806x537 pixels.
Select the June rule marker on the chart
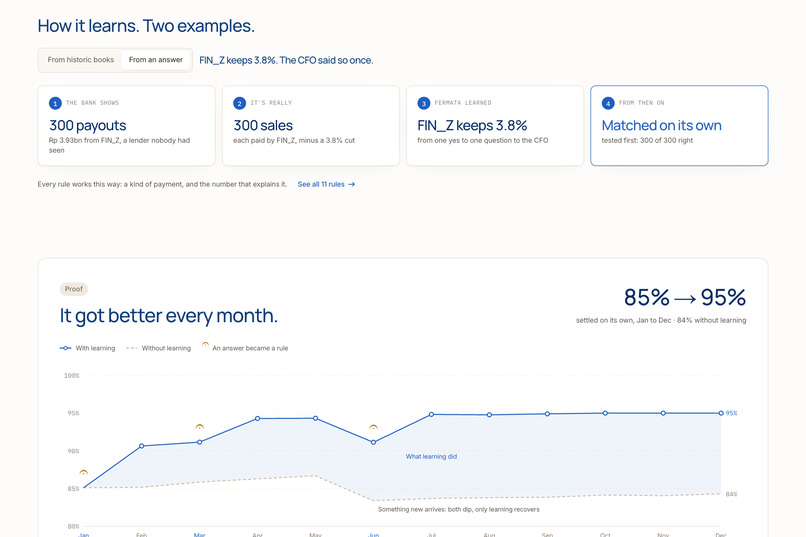pos(373,428)
